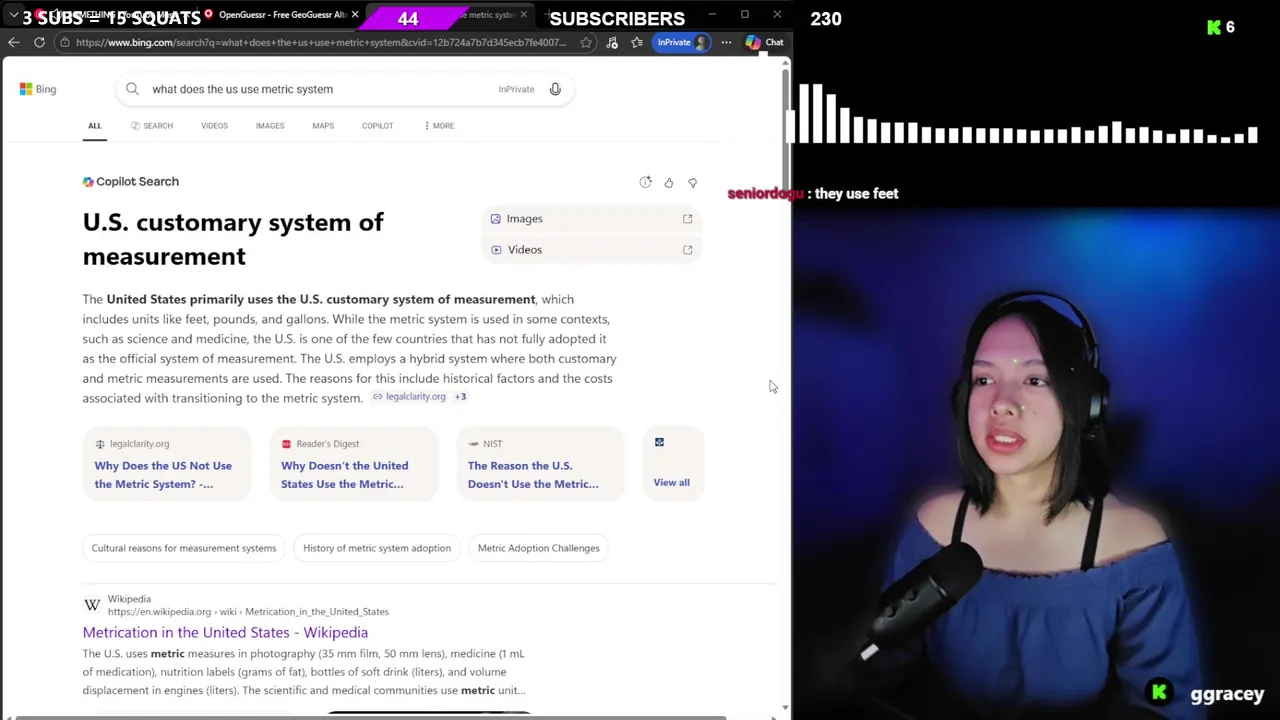
Task: Switch to the IMAGES tab
Action: point(270,126)
